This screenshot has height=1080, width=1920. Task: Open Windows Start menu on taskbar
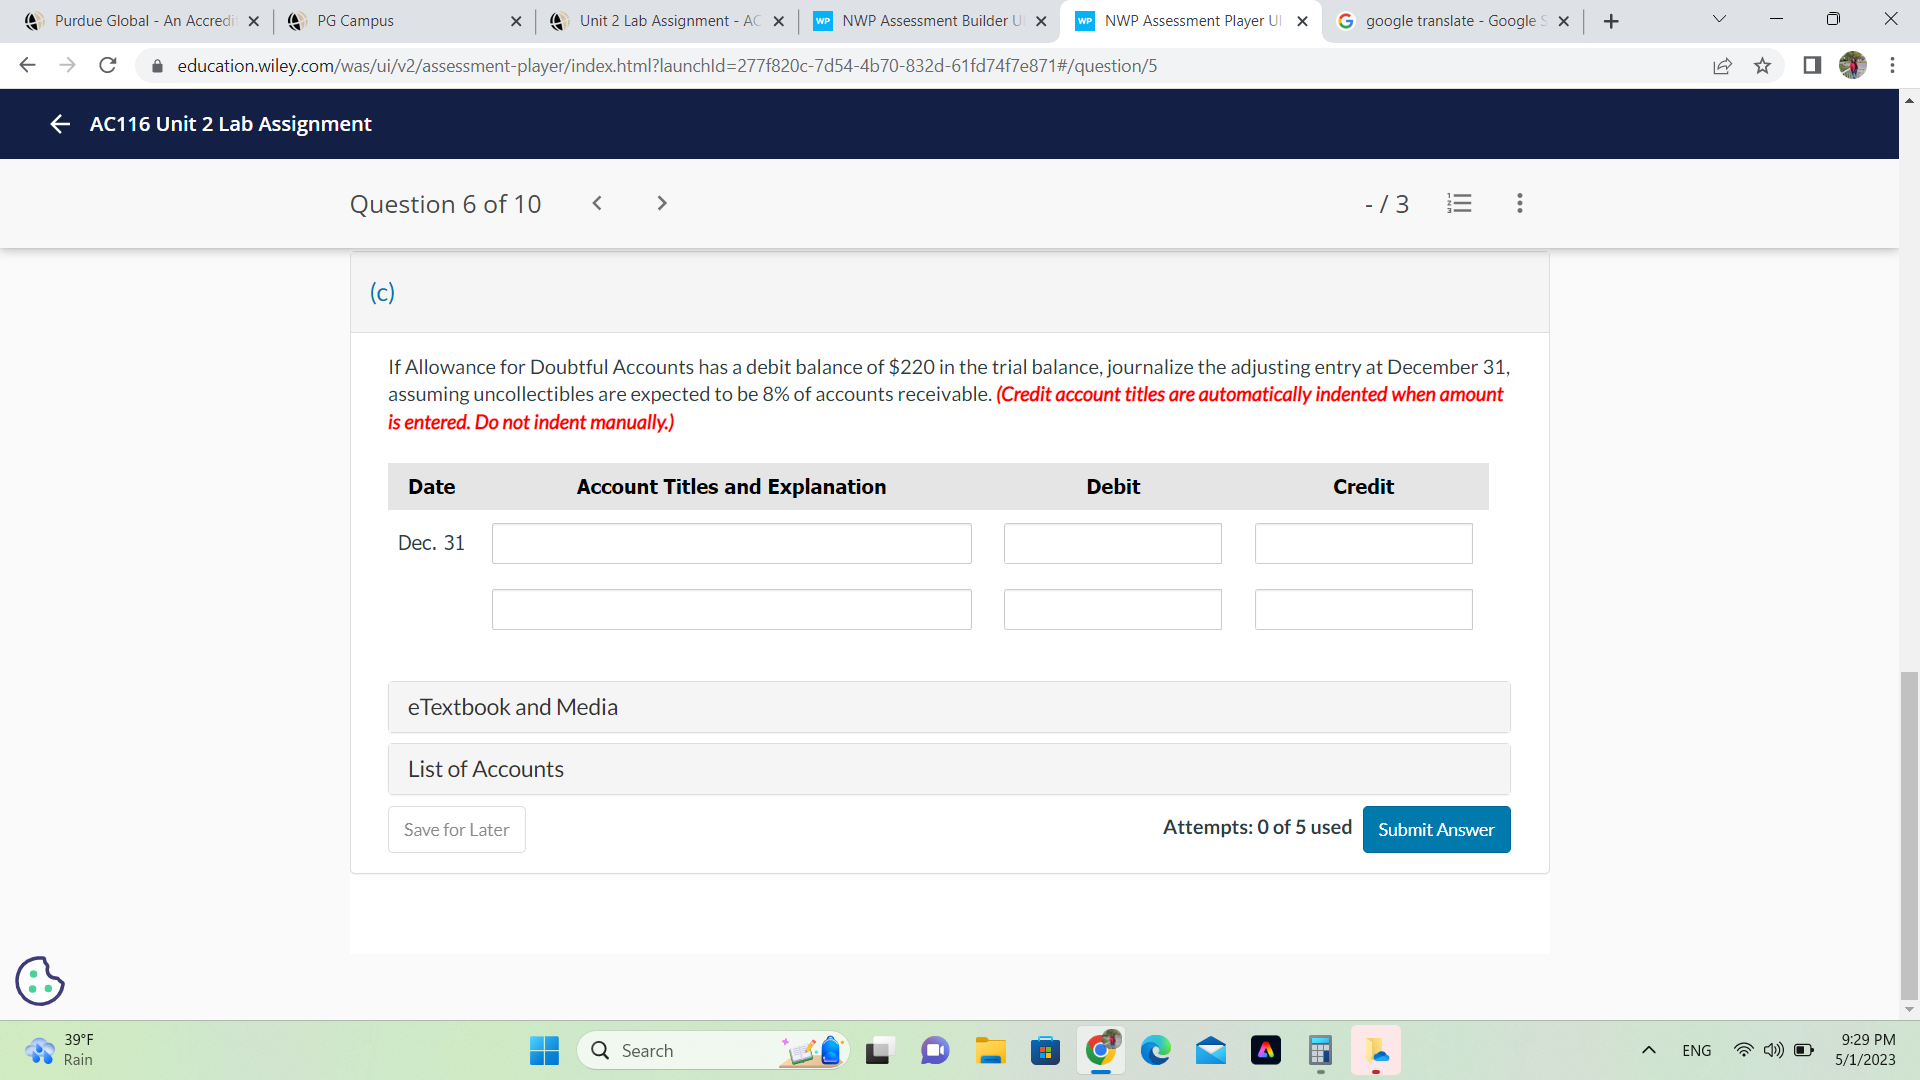click(544, 1050)
